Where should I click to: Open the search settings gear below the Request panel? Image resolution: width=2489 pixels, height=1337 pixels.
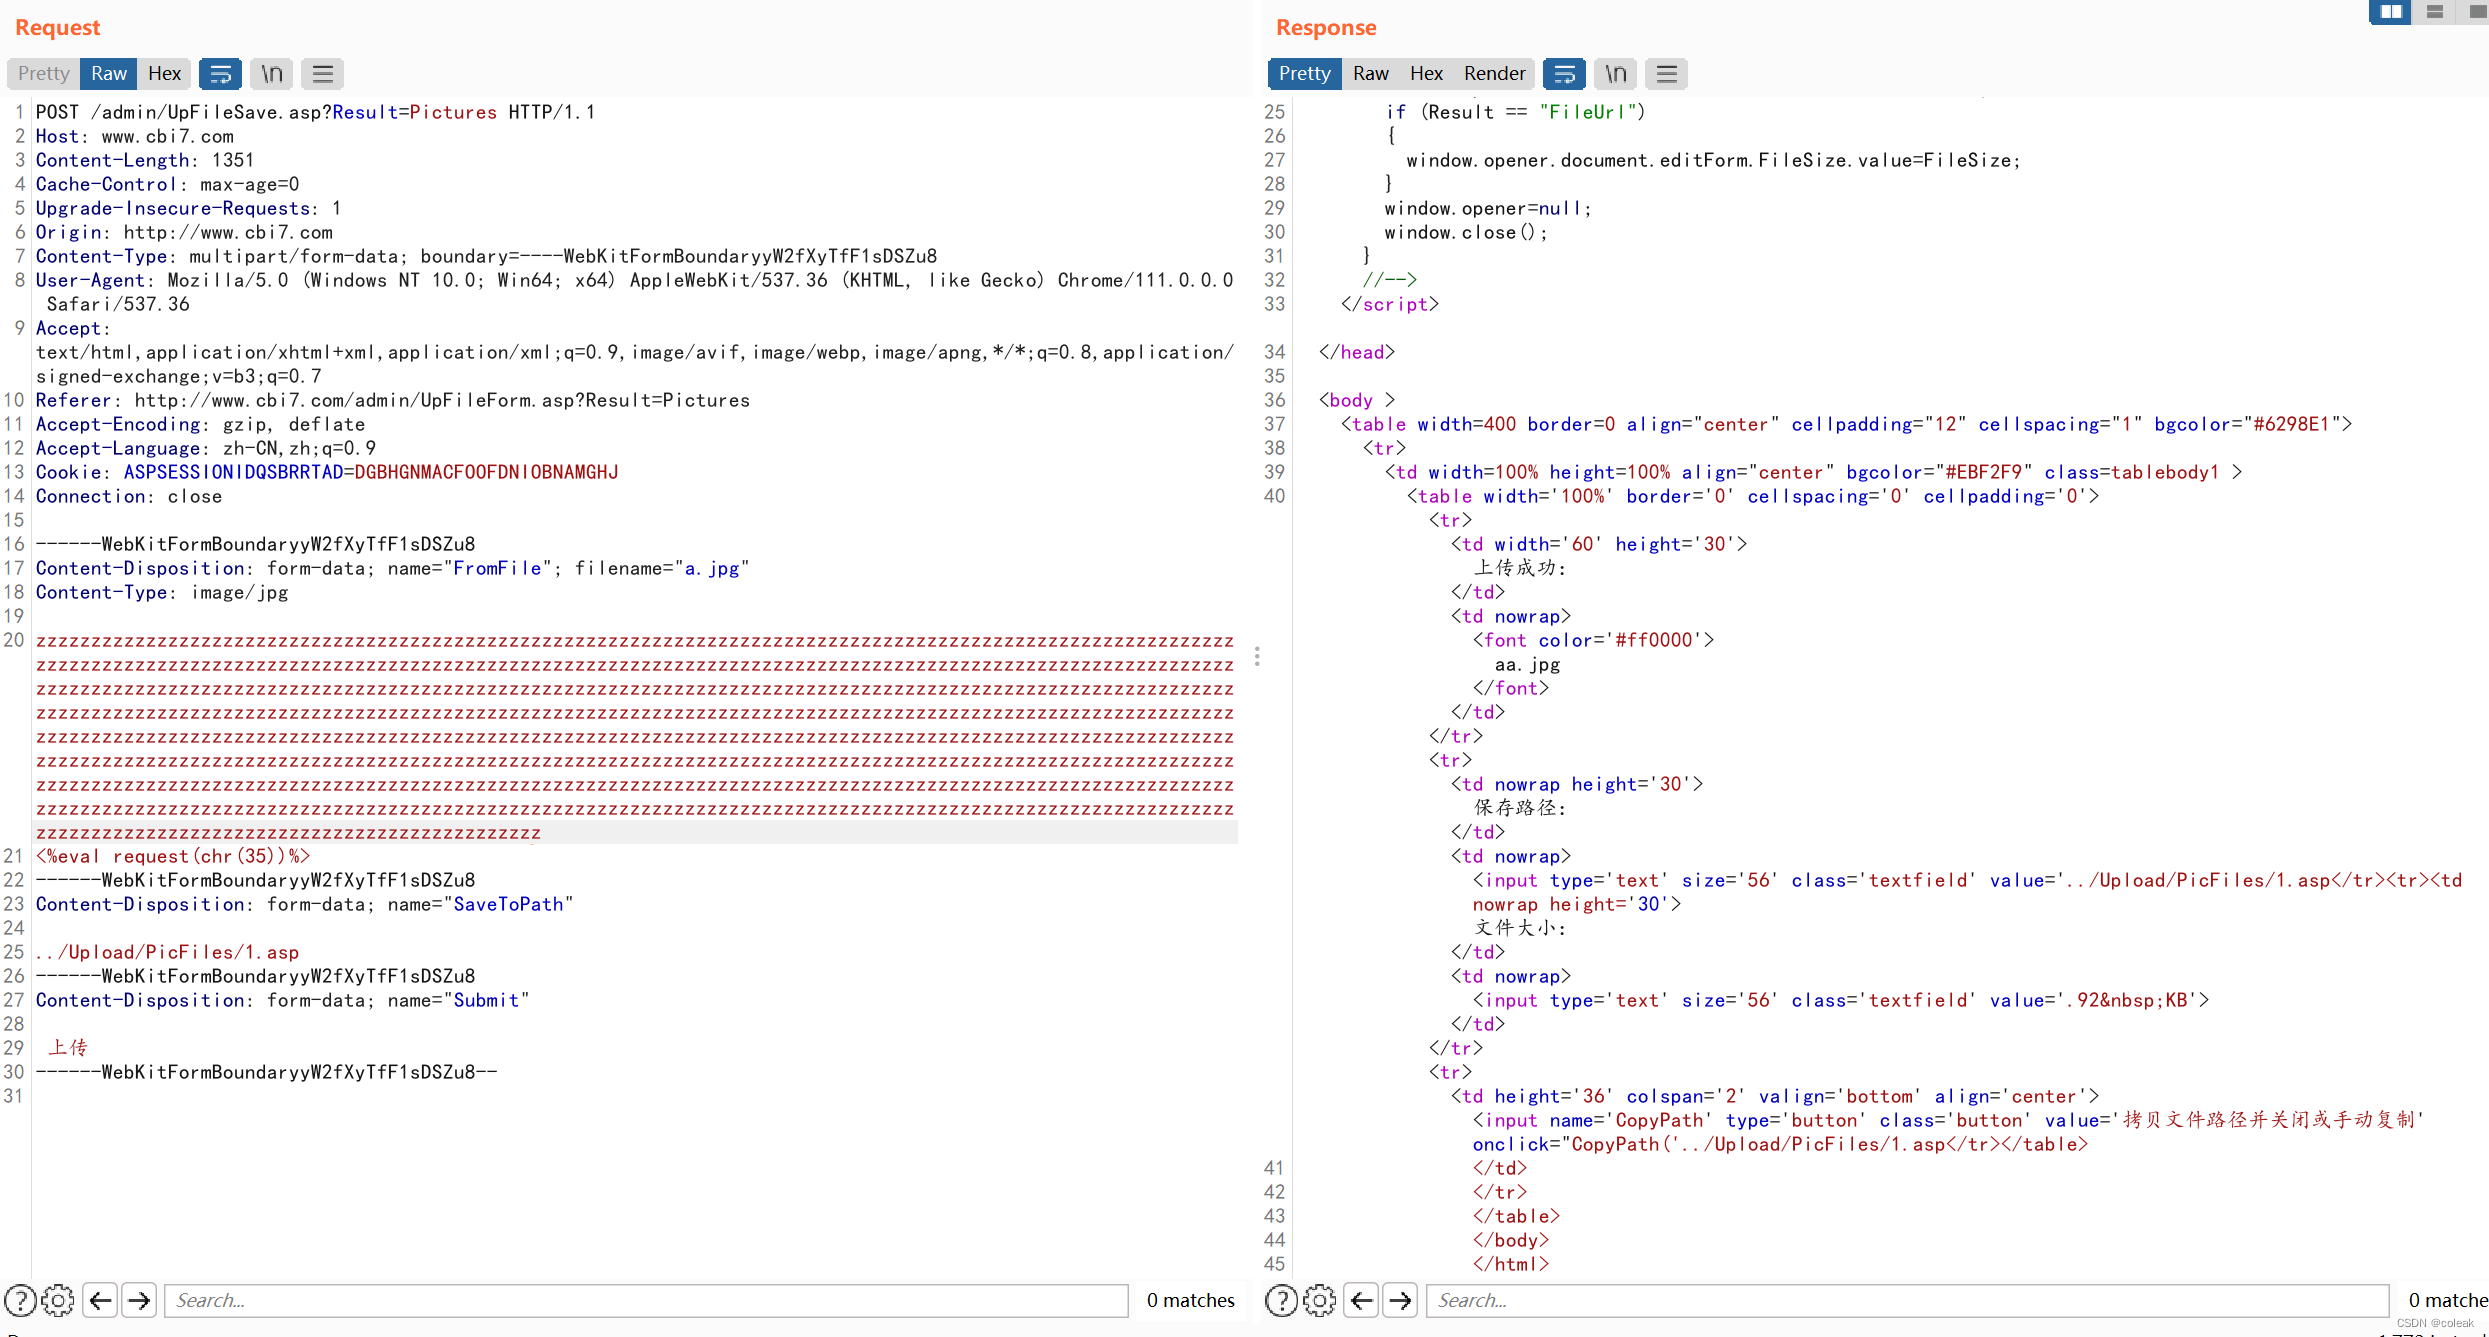58,1300
